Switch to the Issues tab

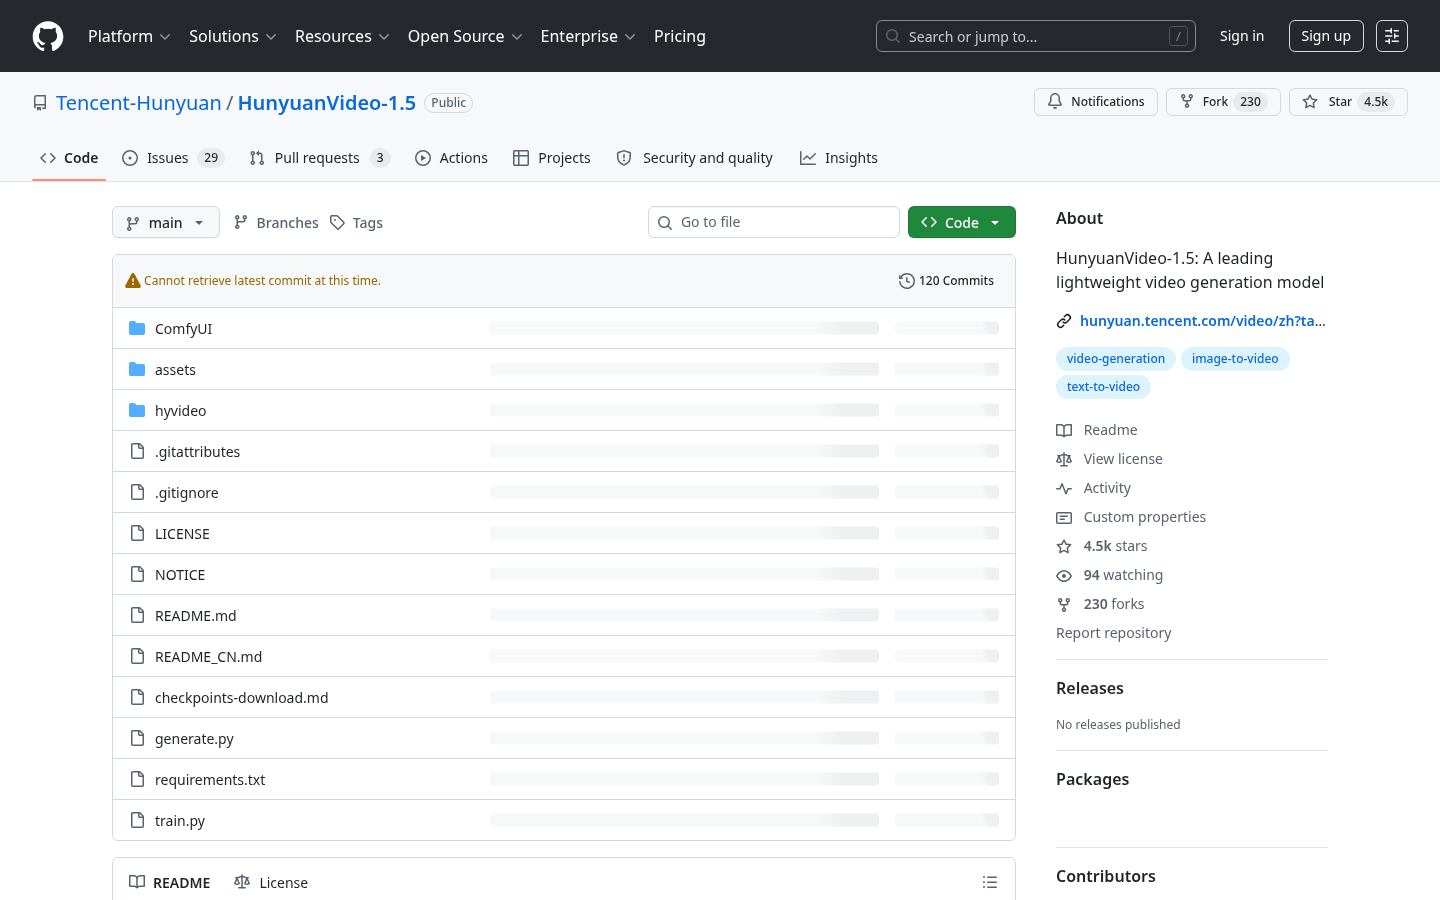tap(173, 158)
